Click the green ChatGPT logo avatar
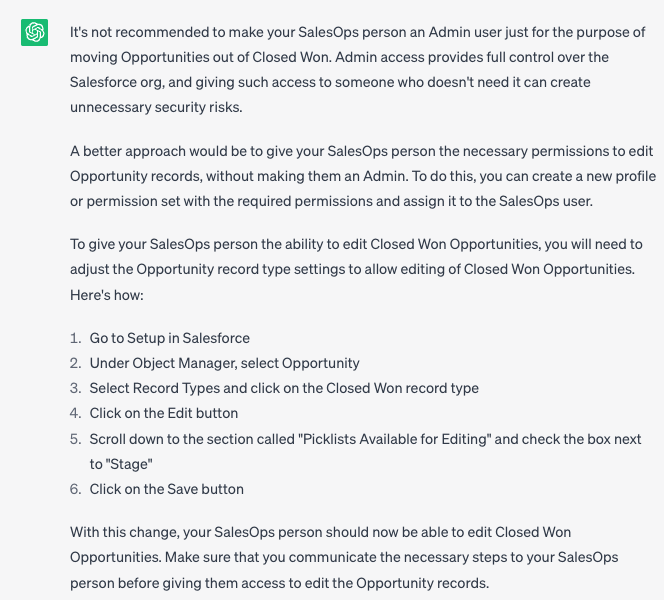This screenshot has width=664, height=600. tap(34, 32)
